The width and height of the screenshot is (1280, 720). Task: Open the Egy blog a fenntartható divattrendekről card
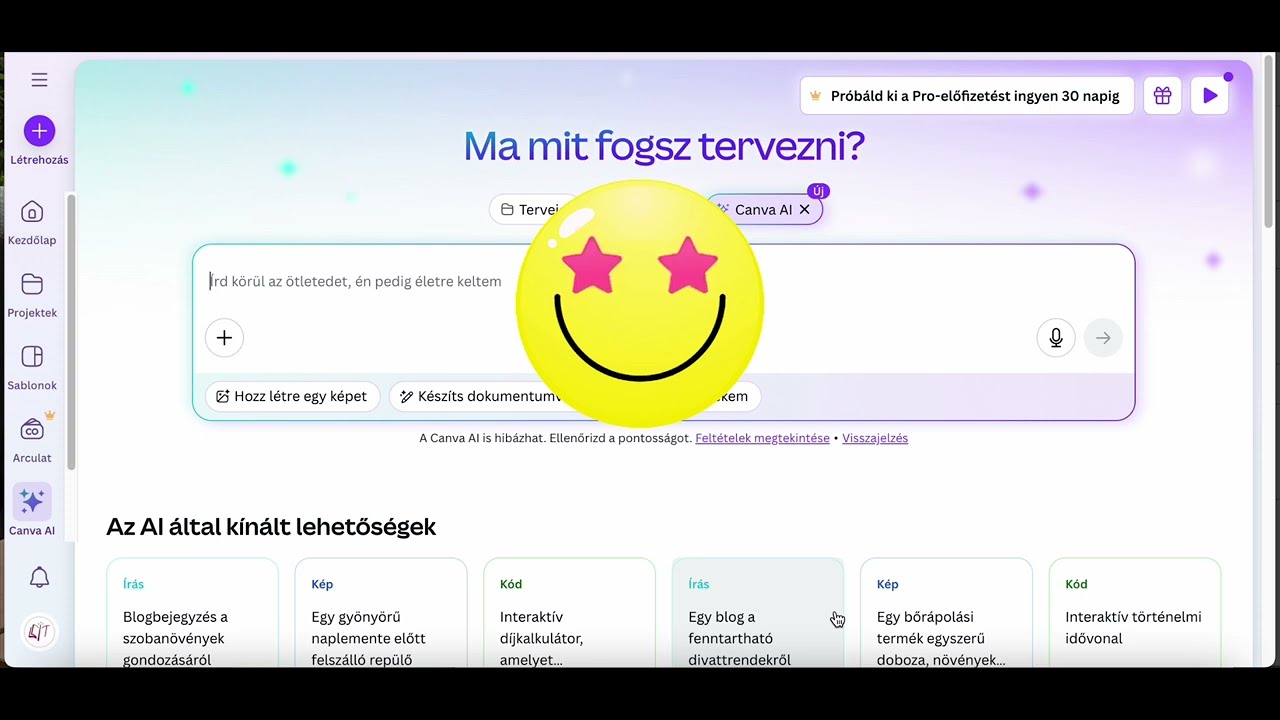pos(758,613)
